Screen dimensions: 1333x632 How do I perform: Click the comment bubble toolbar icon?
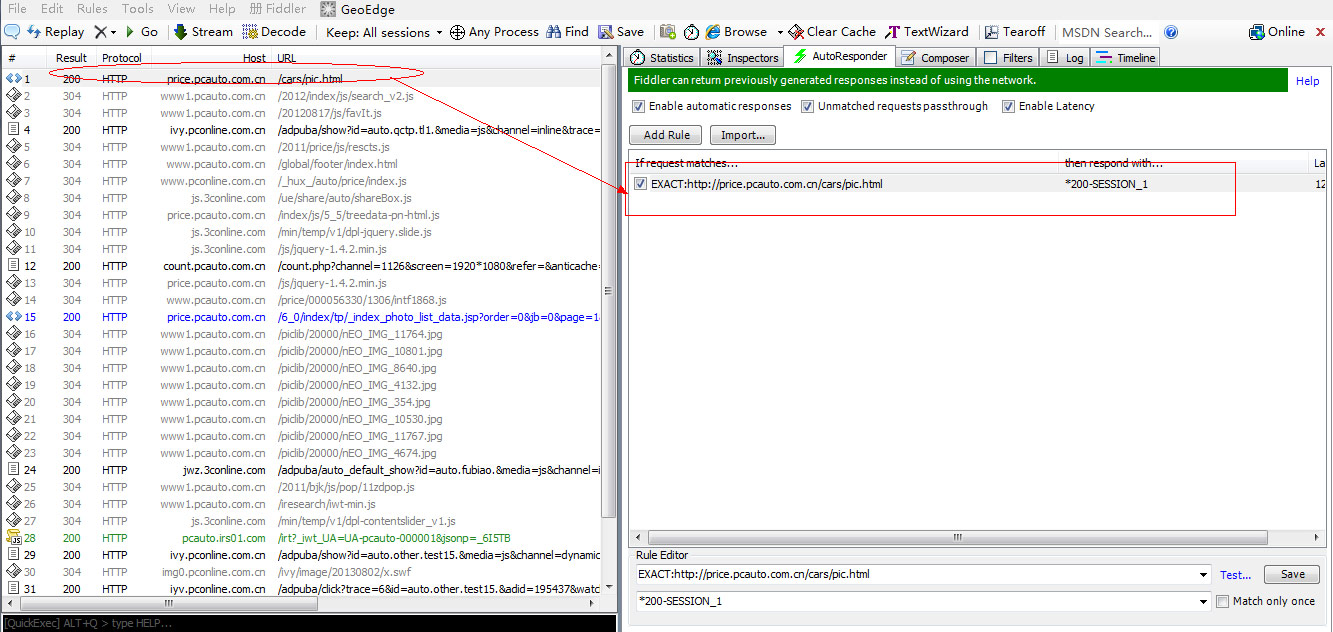tap(12, 32)
